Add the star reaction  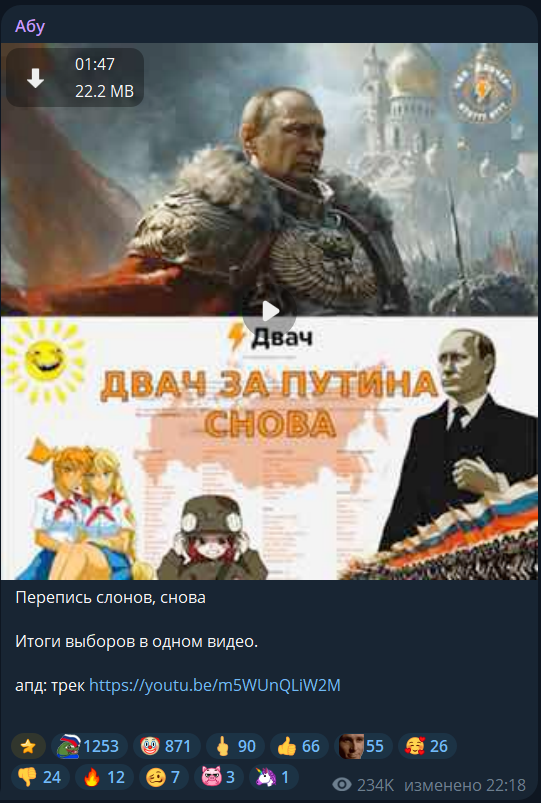pyautogui.click(x=28, y=746)
